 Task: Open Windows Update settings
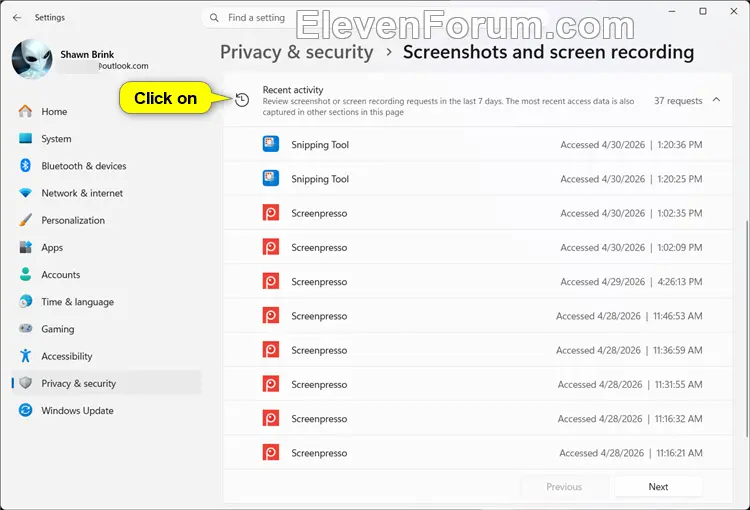(x=106, y=410)
